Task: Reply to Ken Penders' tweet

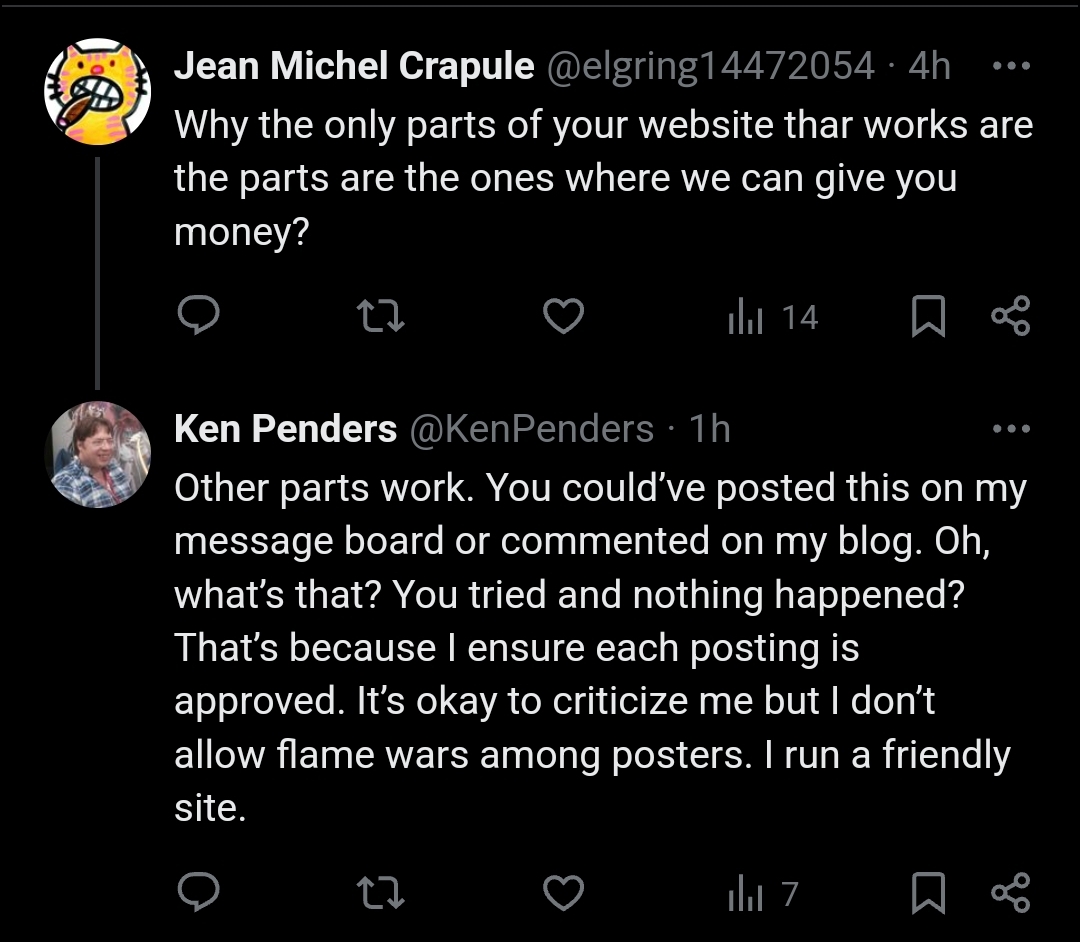Action: (x=198, y=892)
